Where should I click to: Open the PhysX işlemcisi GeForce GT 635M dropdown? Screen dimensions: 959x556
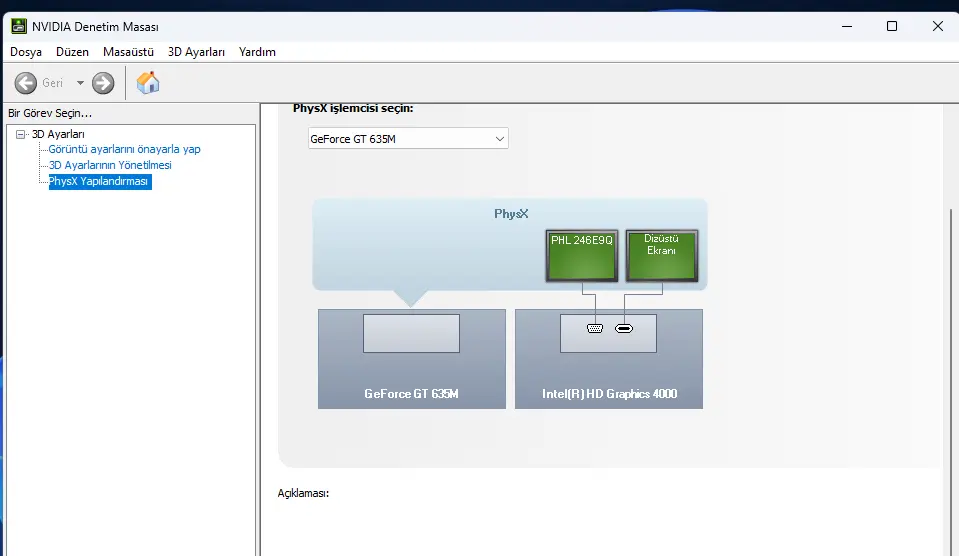[x=408, y=139]
